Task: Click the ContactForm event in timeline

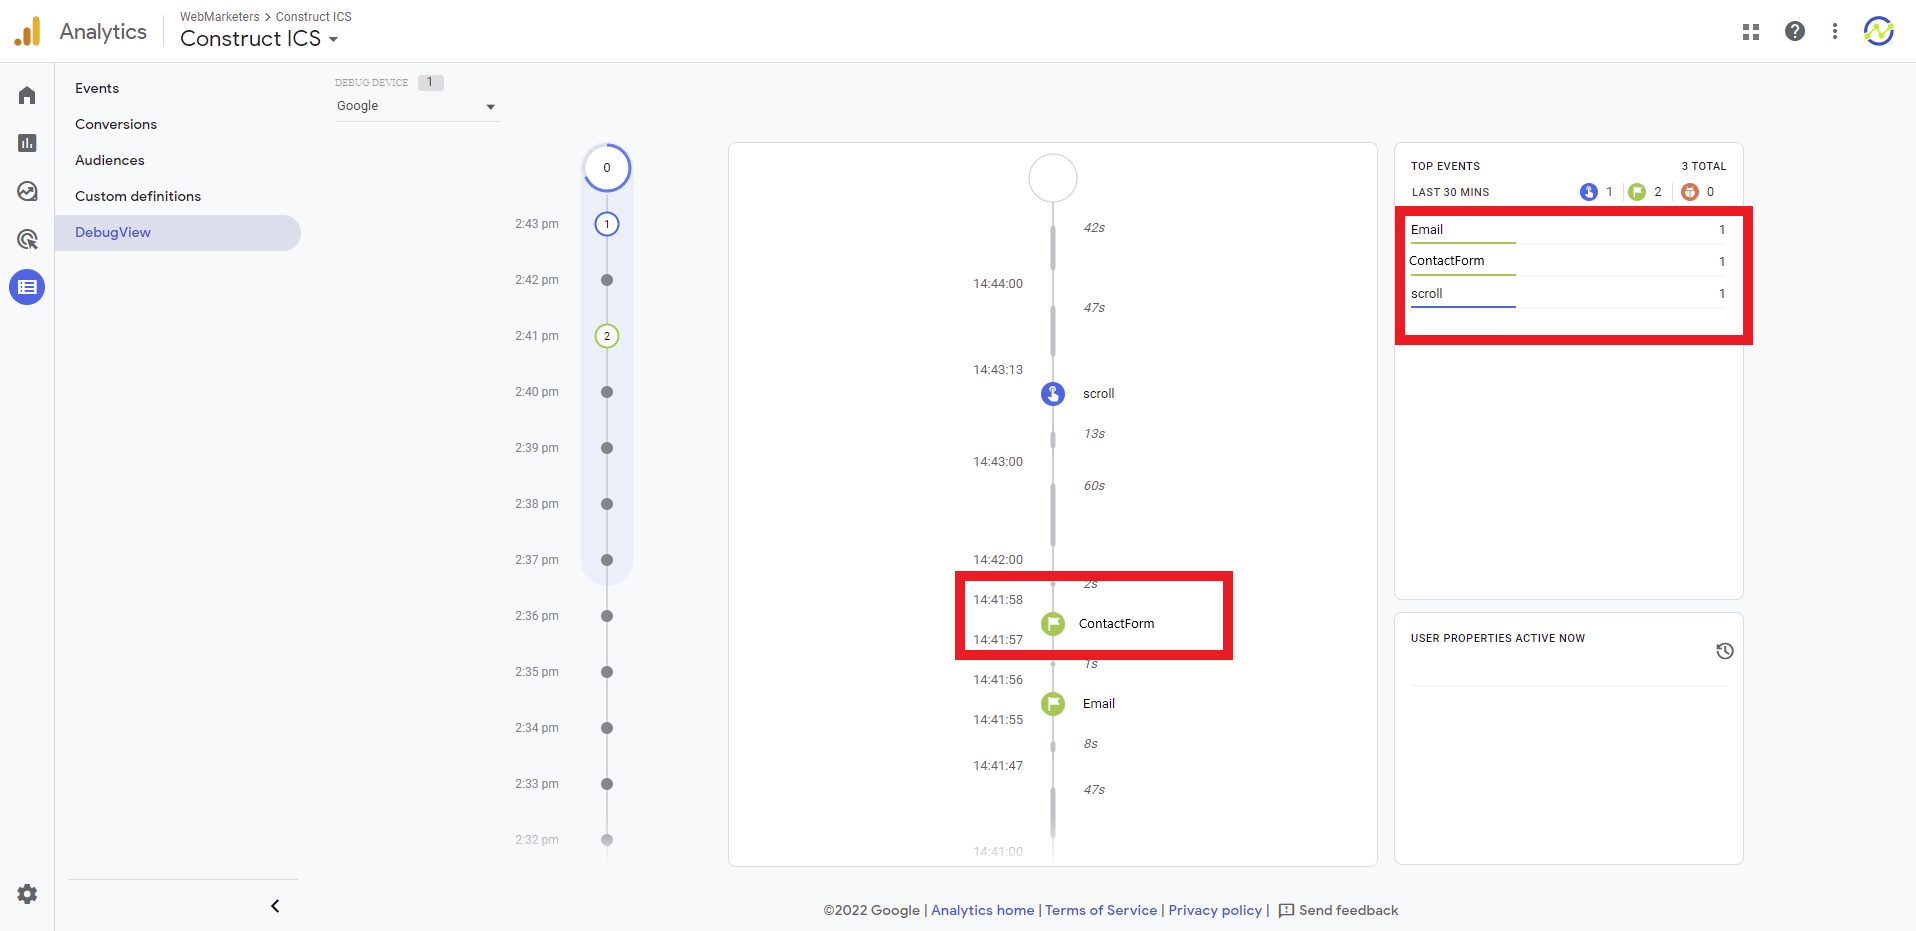Action: 1115,623
